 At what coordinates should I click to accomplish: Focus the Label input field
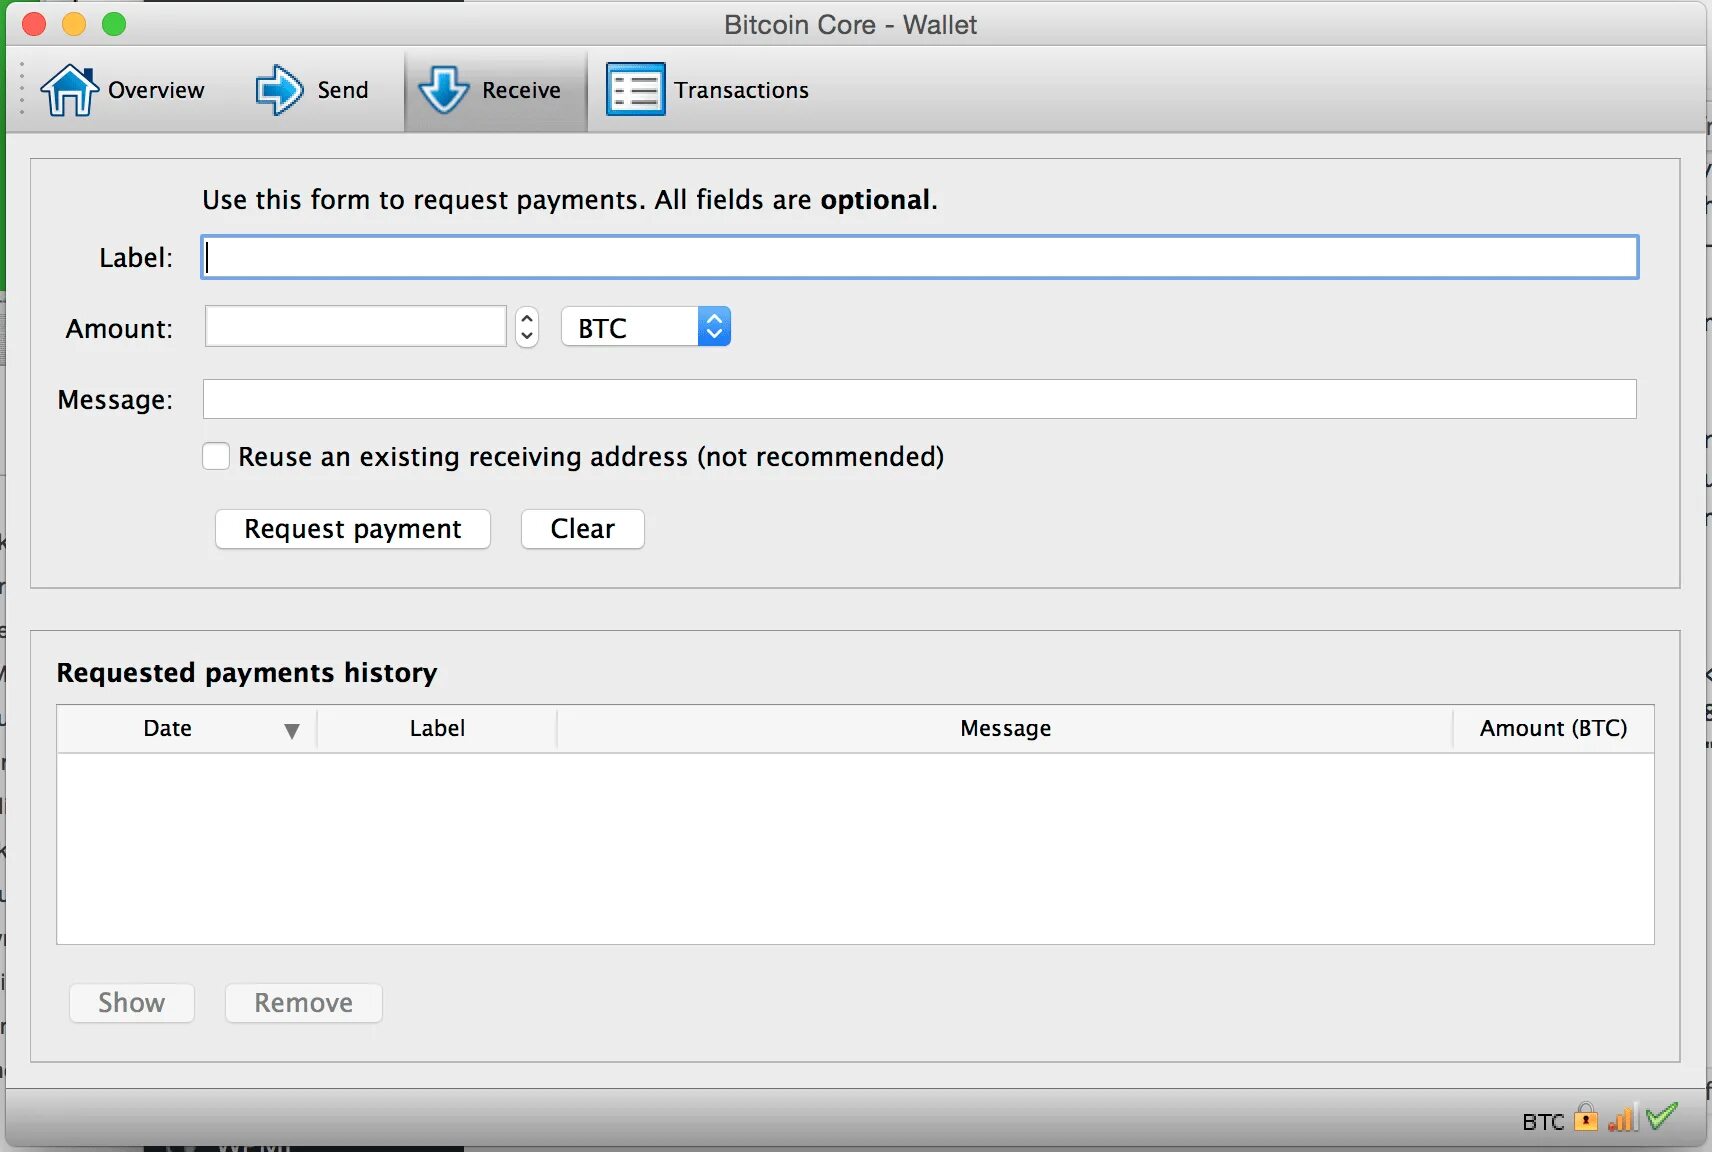[x=920, y=257]
